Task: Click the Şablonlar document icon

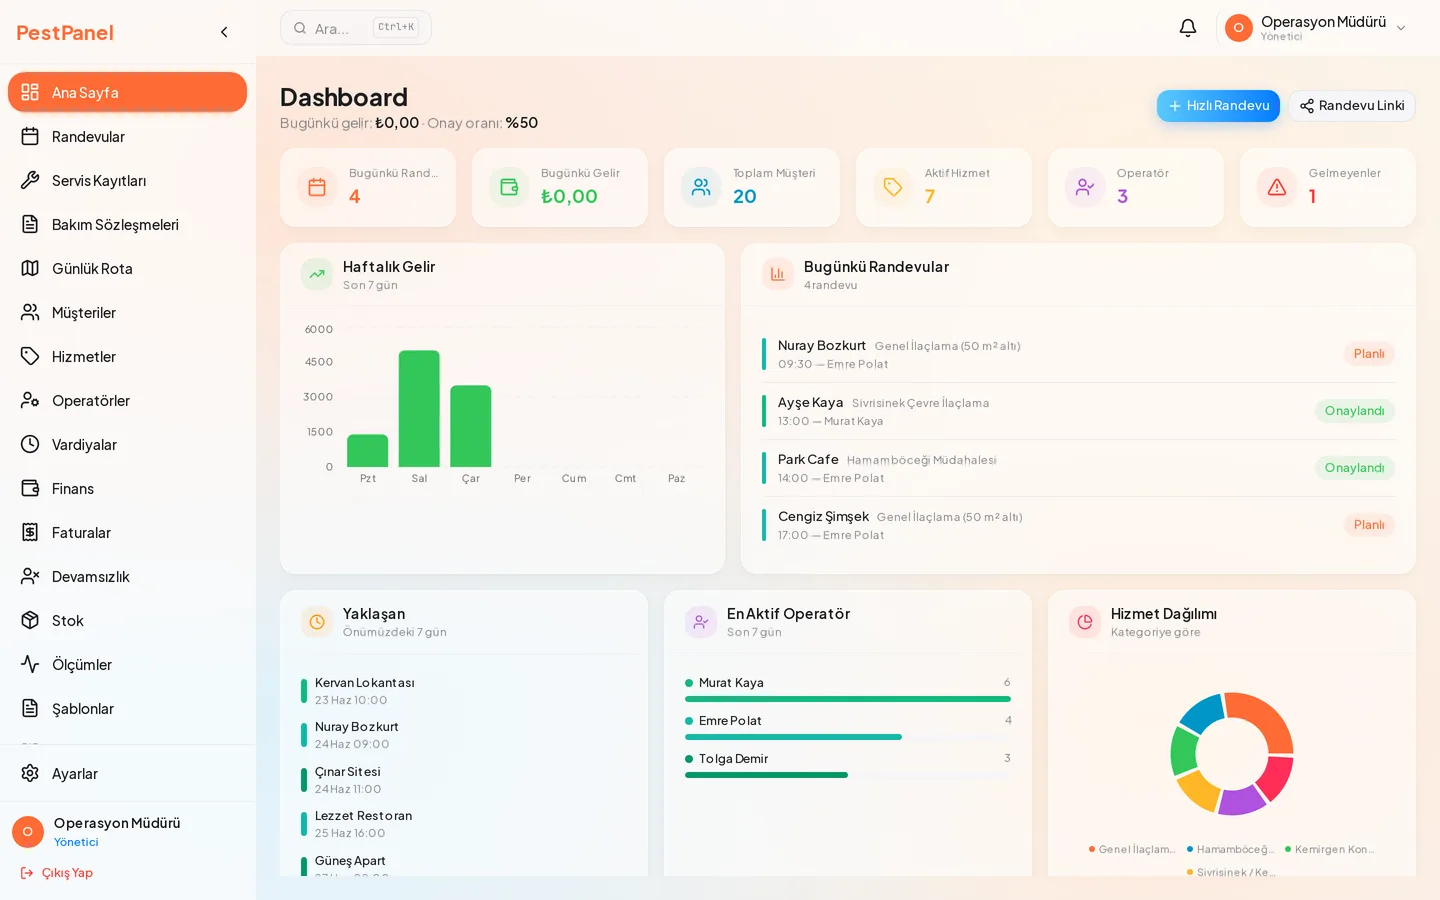Action: point(30,708)
